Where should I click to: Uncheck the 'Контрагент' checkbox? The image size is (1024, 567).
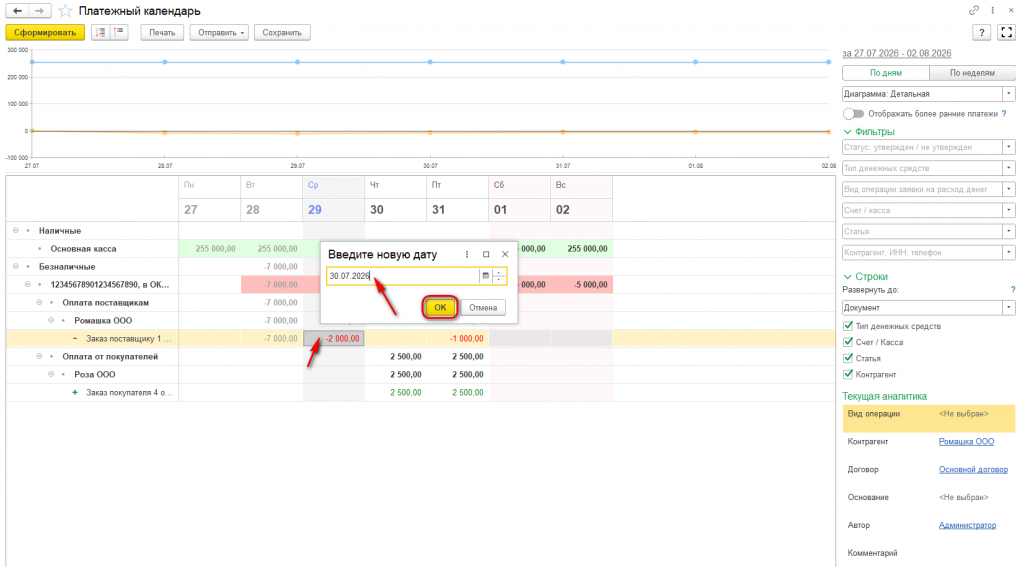pyautogui.click(x=848, y=374)
